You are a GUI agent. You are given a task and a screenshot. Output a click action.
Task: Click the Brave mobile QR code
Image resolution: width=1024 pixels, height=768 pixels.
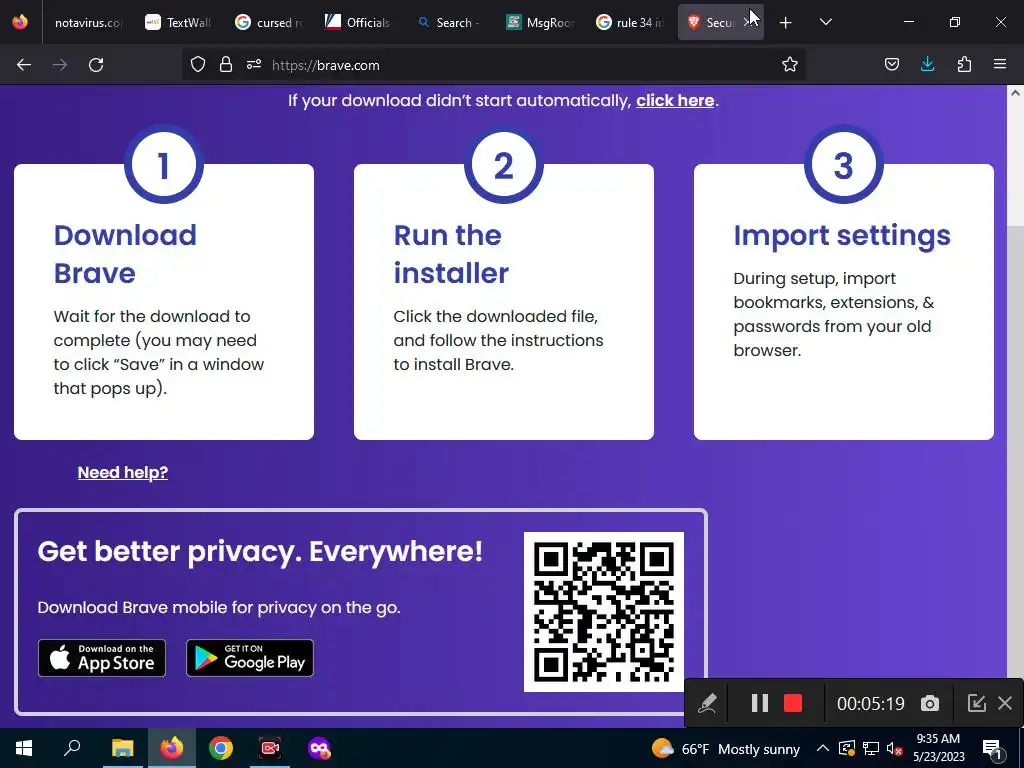click(x=604, y=612)
